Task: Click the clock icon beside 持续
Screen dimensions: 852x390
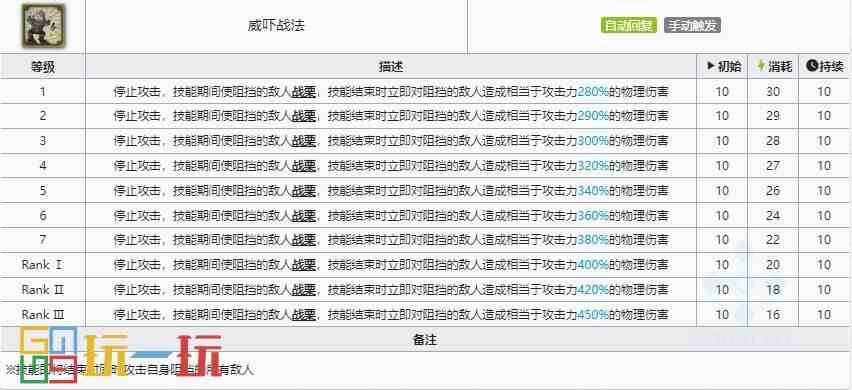Action: pos(812,66)
